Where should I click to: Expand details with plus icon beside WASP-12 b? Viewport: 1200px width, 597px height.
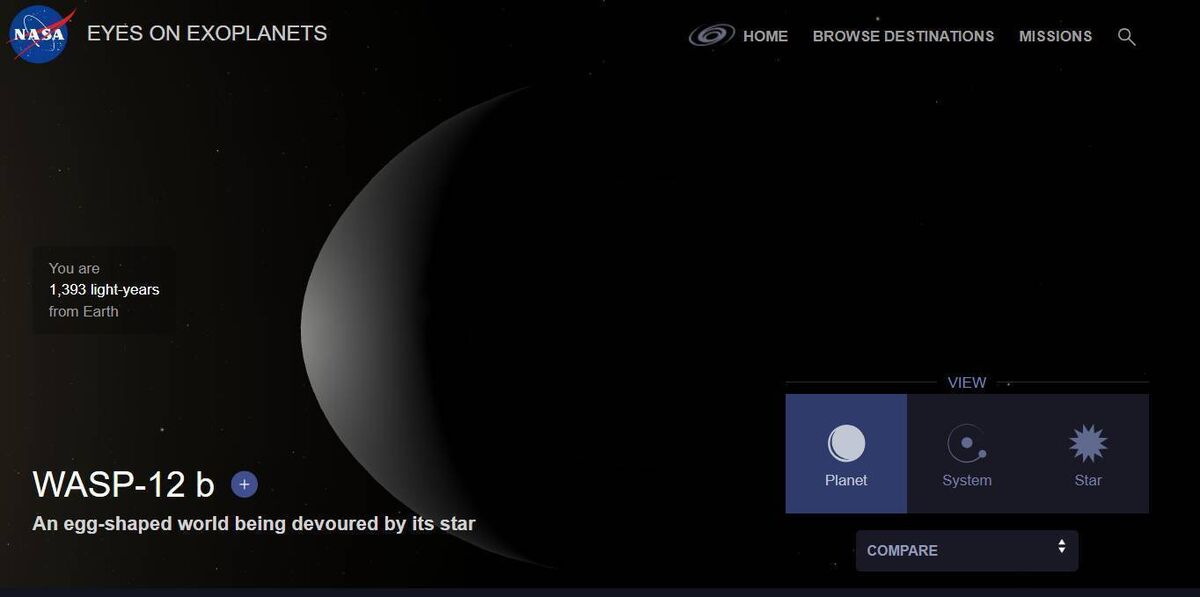244,485
